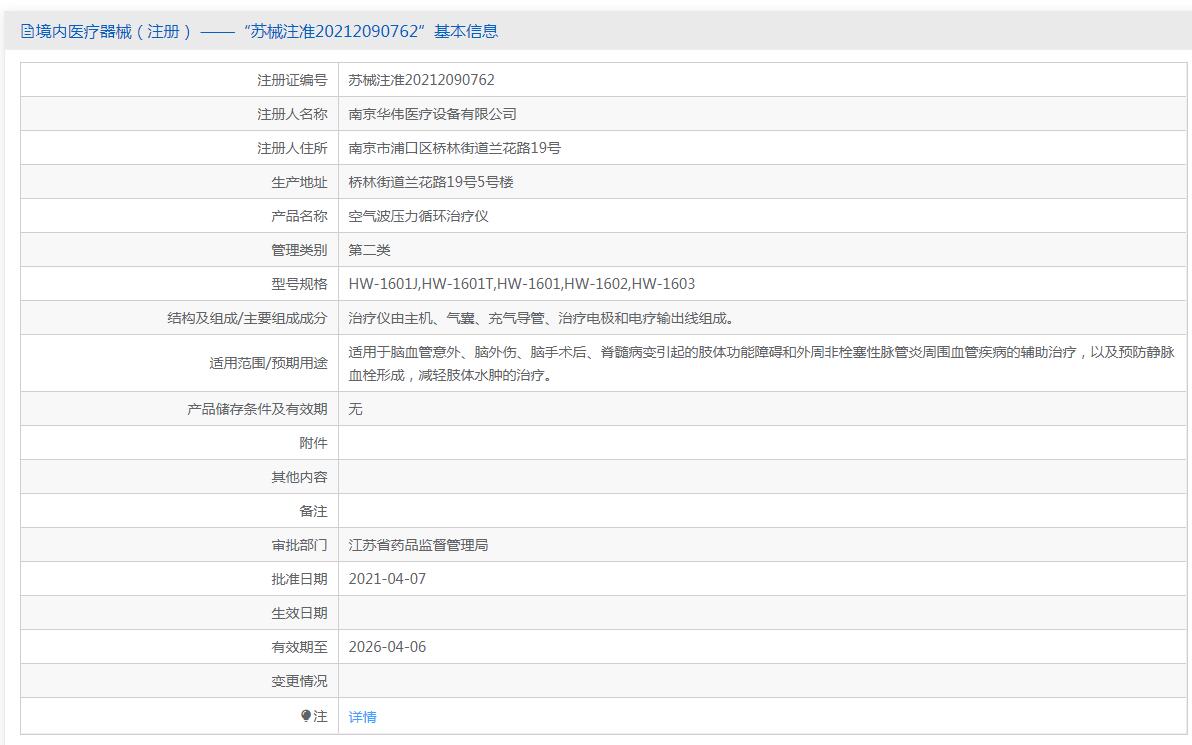The height and width of the screenshot is (745, 1192).
Task: Select approval department 江苏省药品监督管理局
Action: [418, 545]
